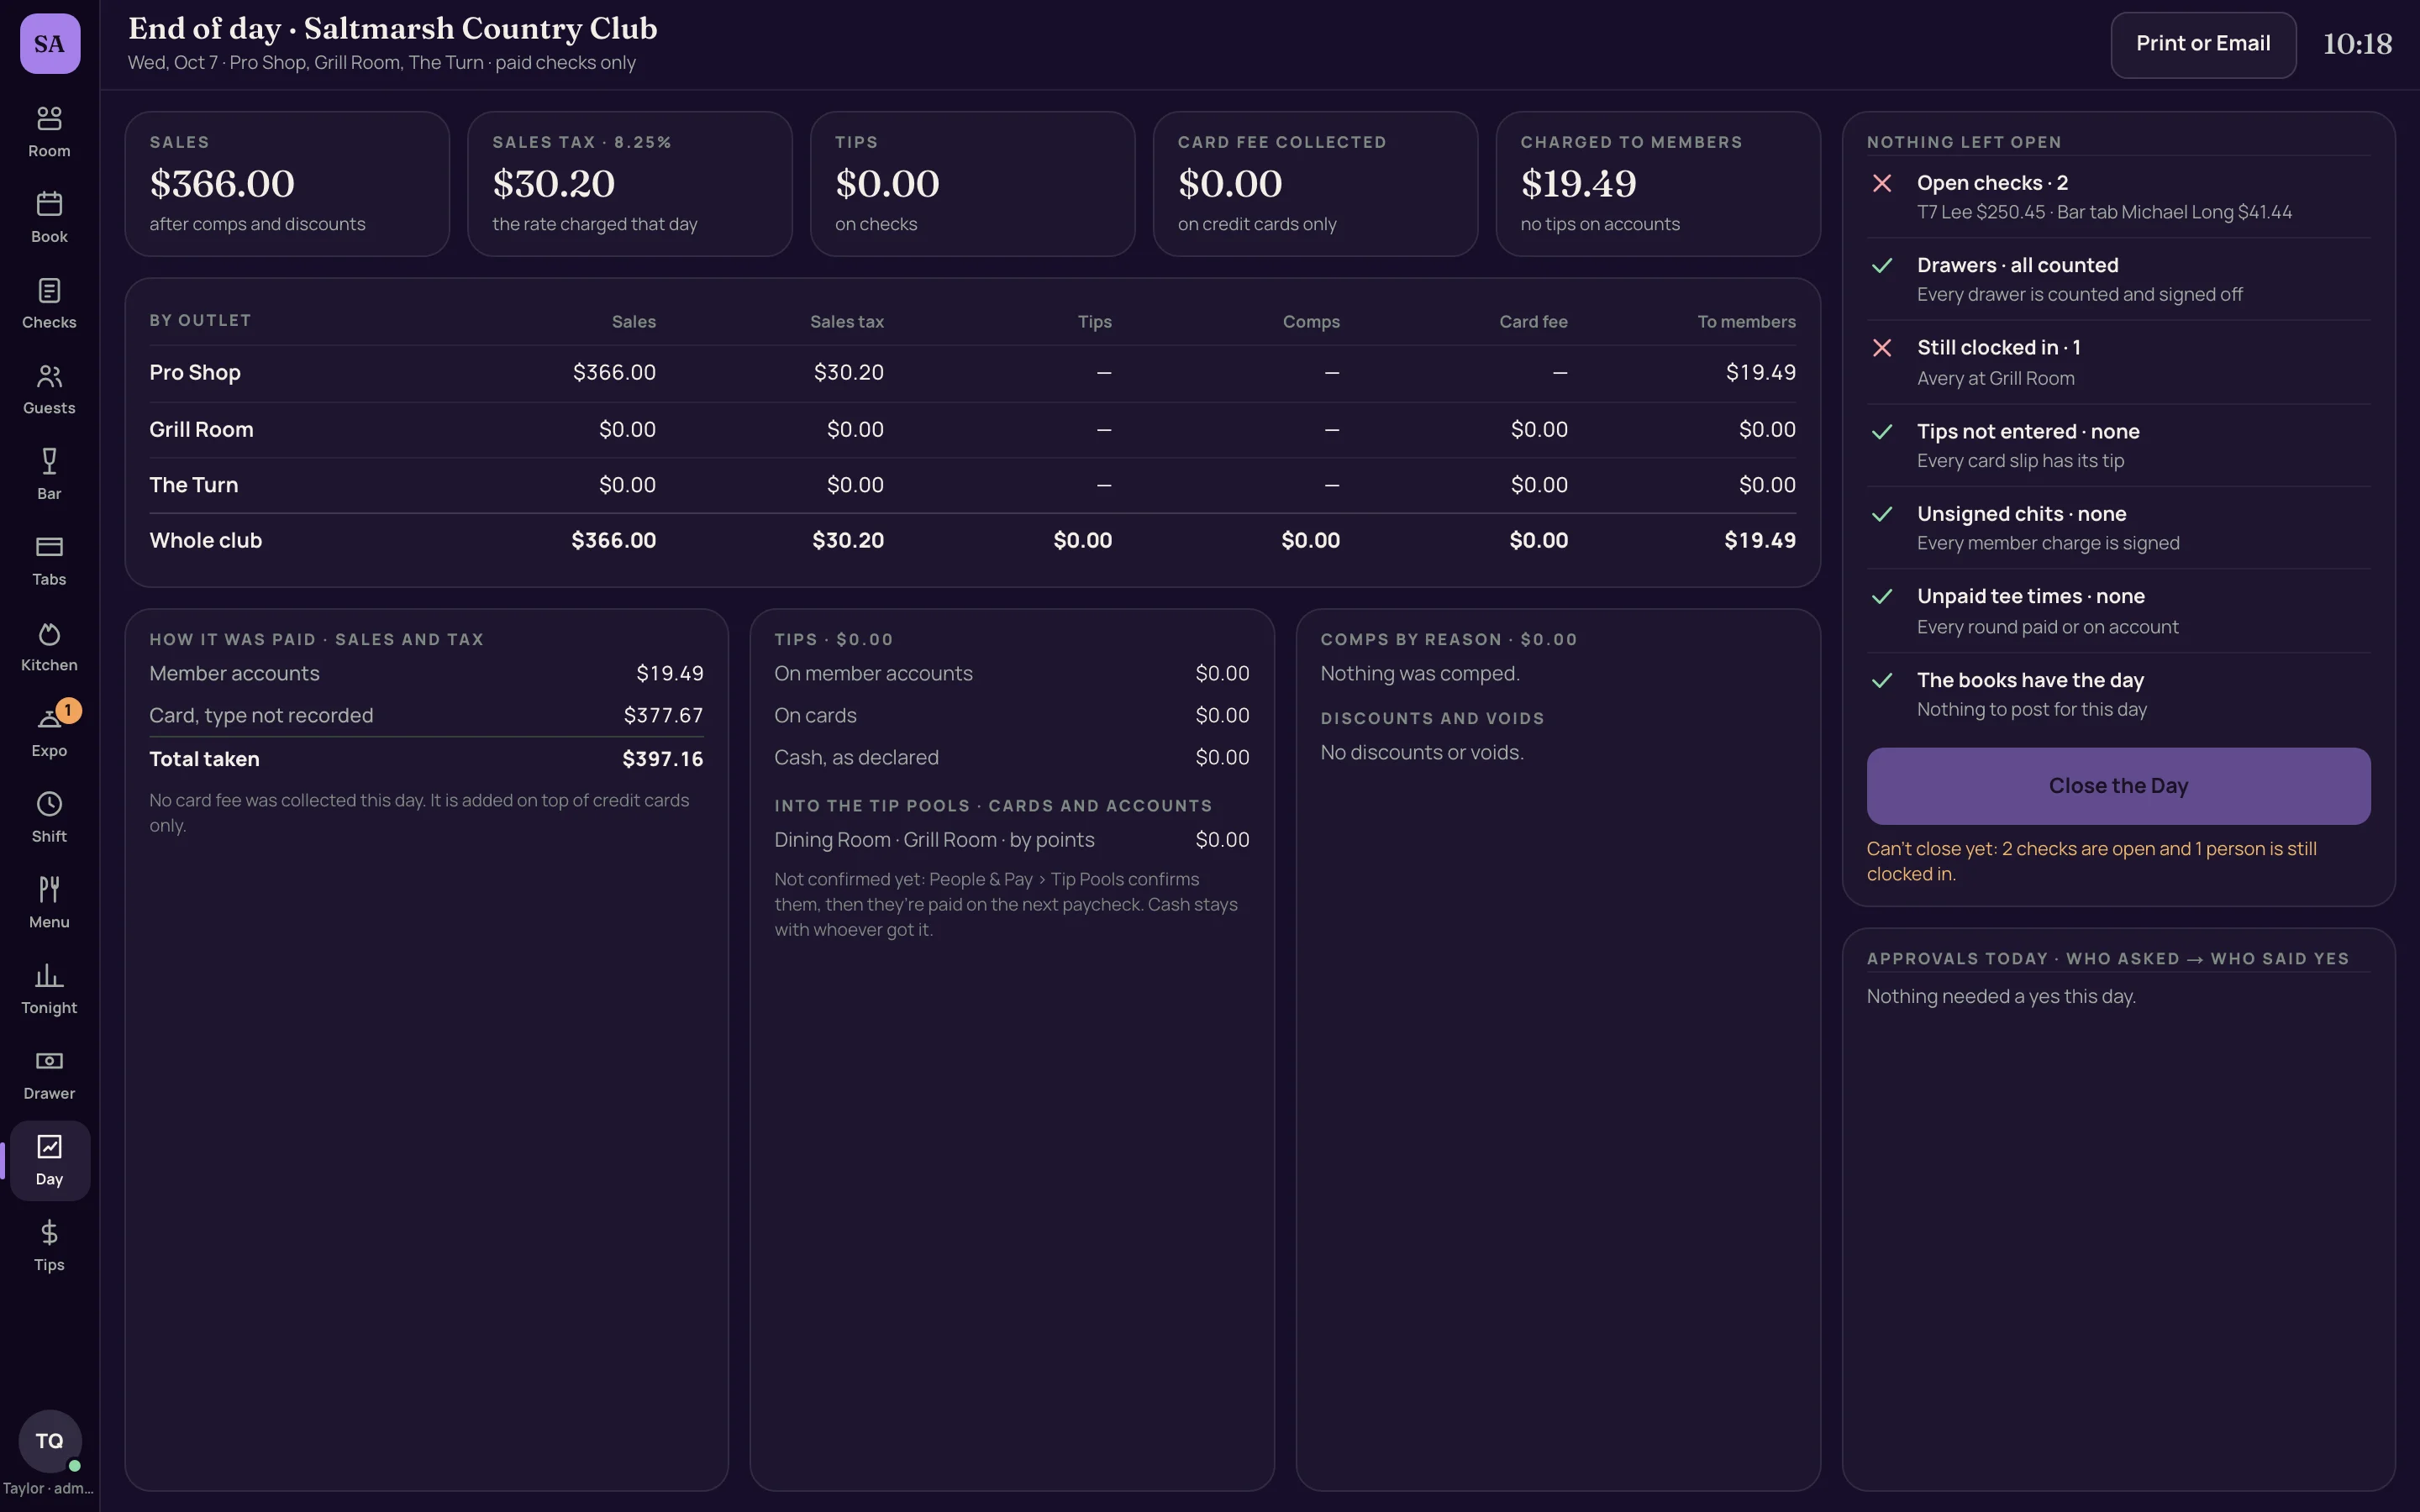
Task: Open the Sales Tax 8.25% card
Action: tap(630, 184)
